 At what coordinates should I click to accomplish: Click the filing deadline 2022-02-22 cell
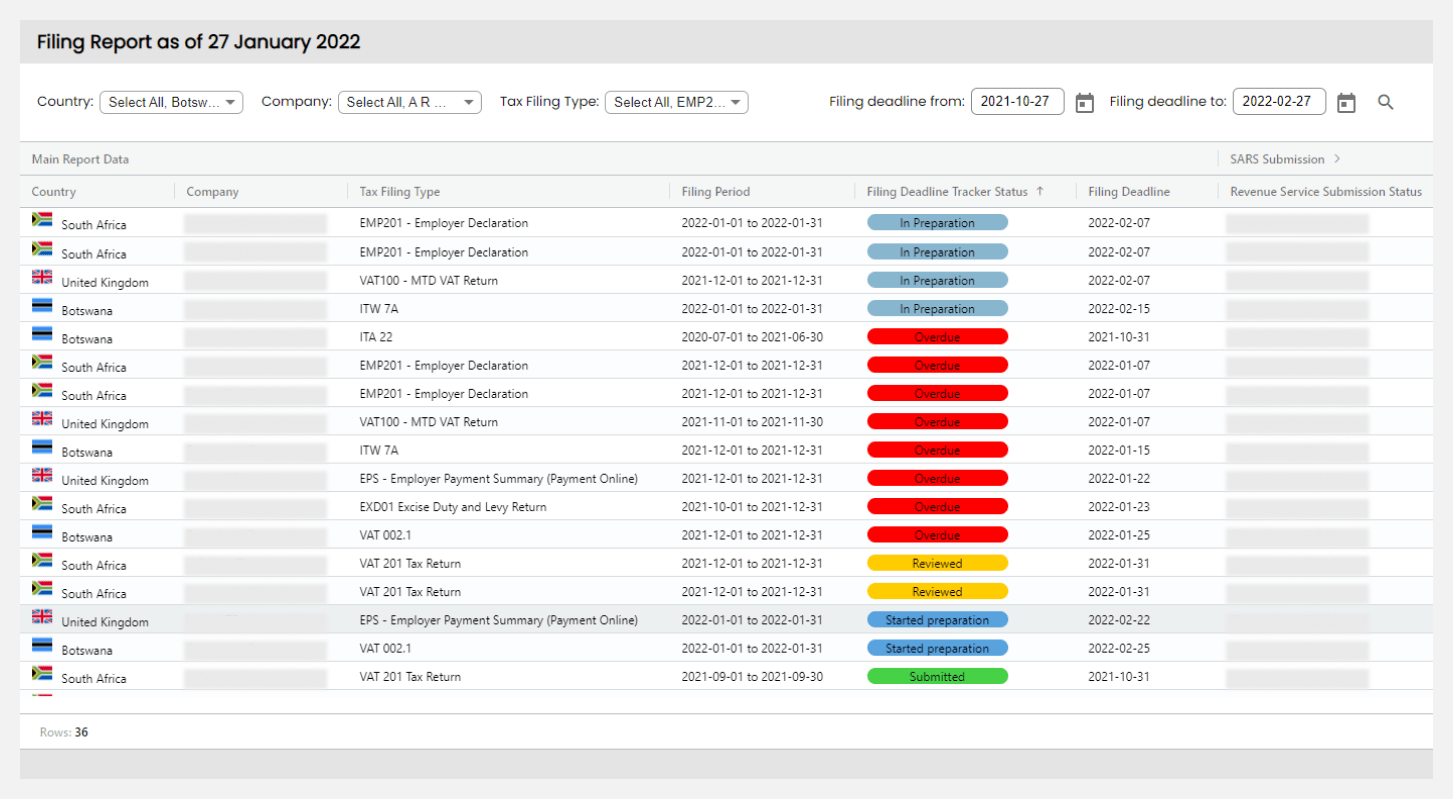click(x=1119, y=620)
